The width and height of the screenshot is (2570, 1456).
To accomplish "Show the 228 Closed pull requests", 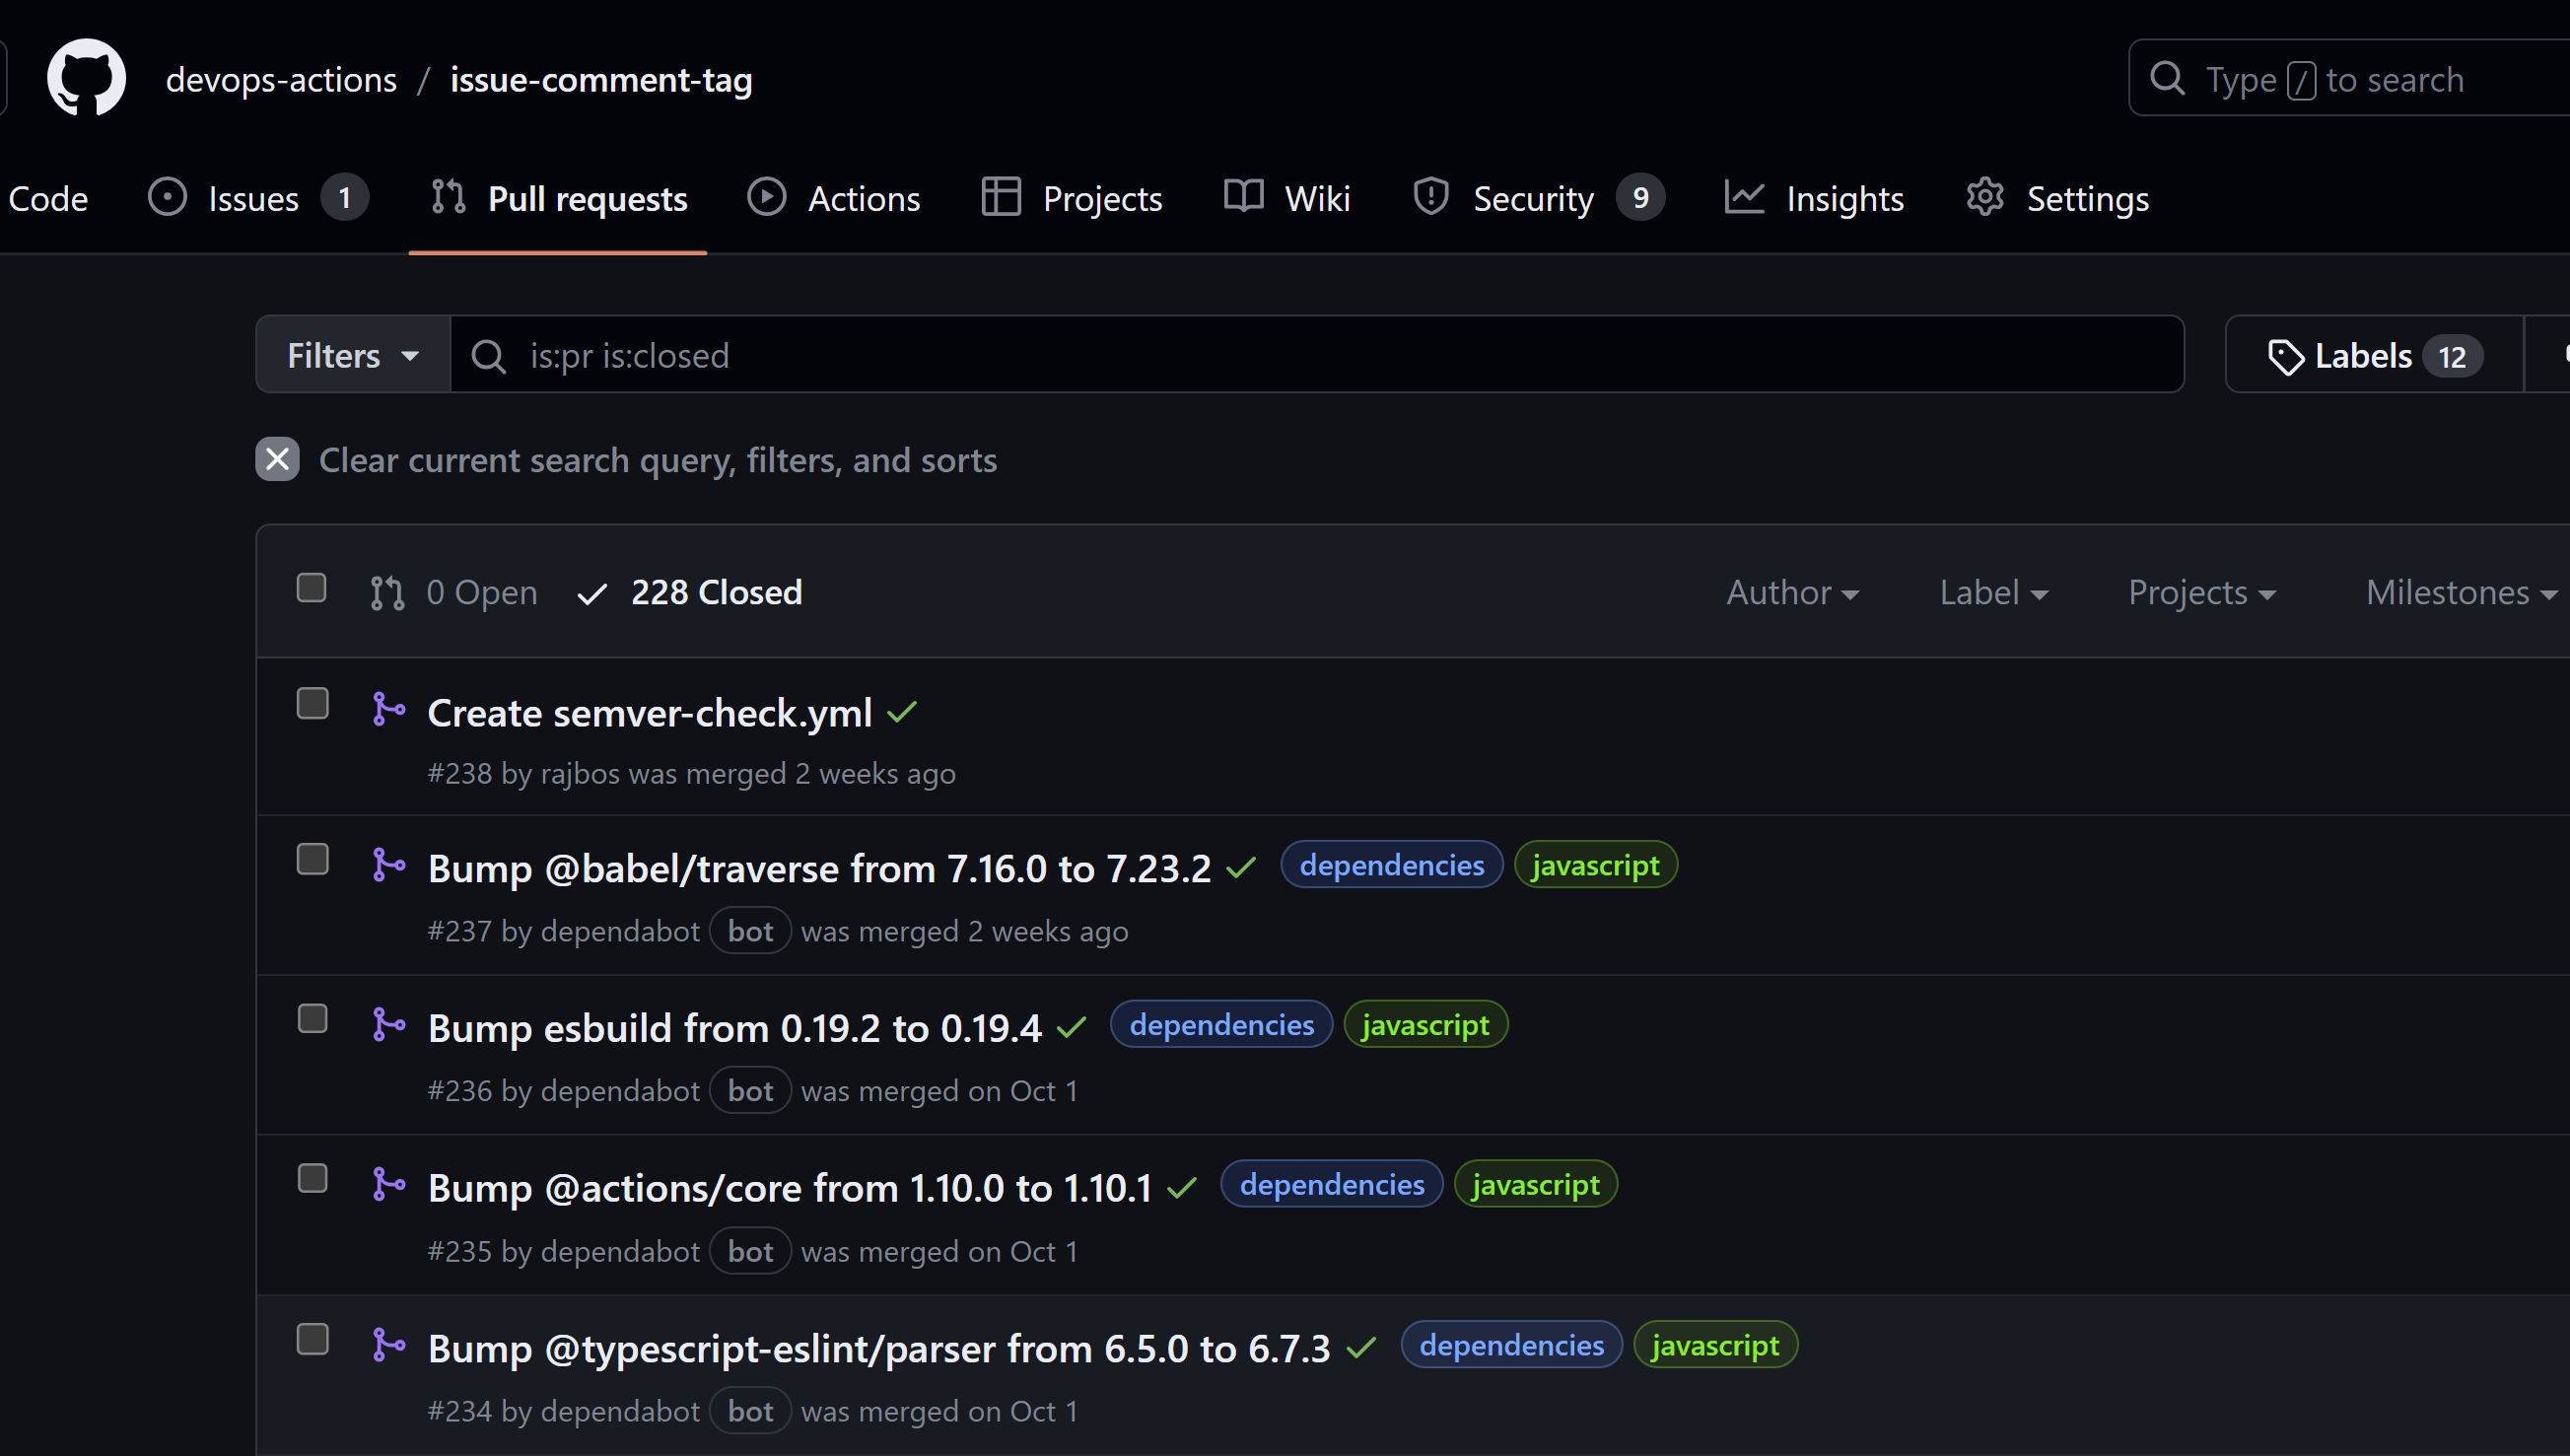I will (x=690, y=592).
